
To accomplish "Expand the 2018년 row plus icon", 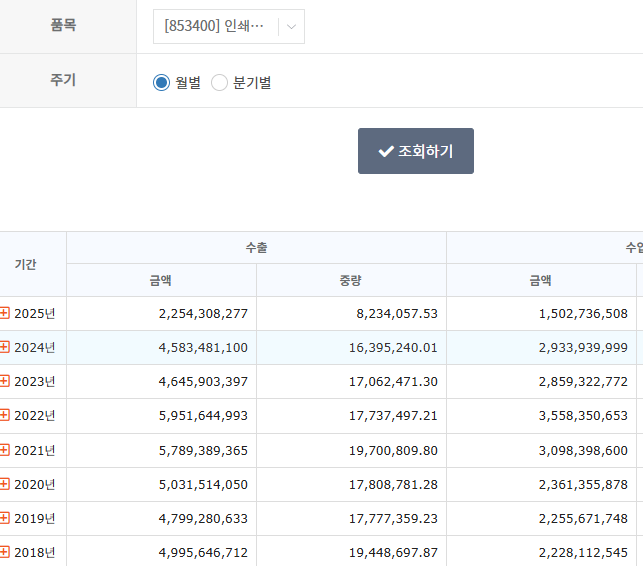I will [x=5, y=551].
